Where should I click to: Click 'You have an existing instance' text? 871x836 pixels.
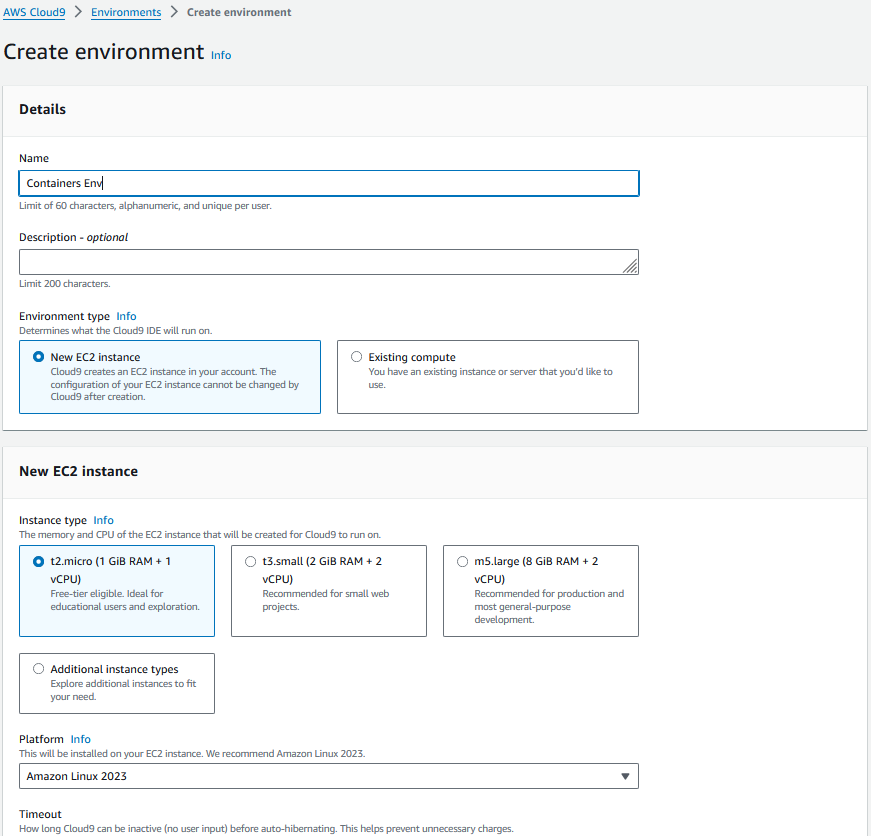coord(490,378)
